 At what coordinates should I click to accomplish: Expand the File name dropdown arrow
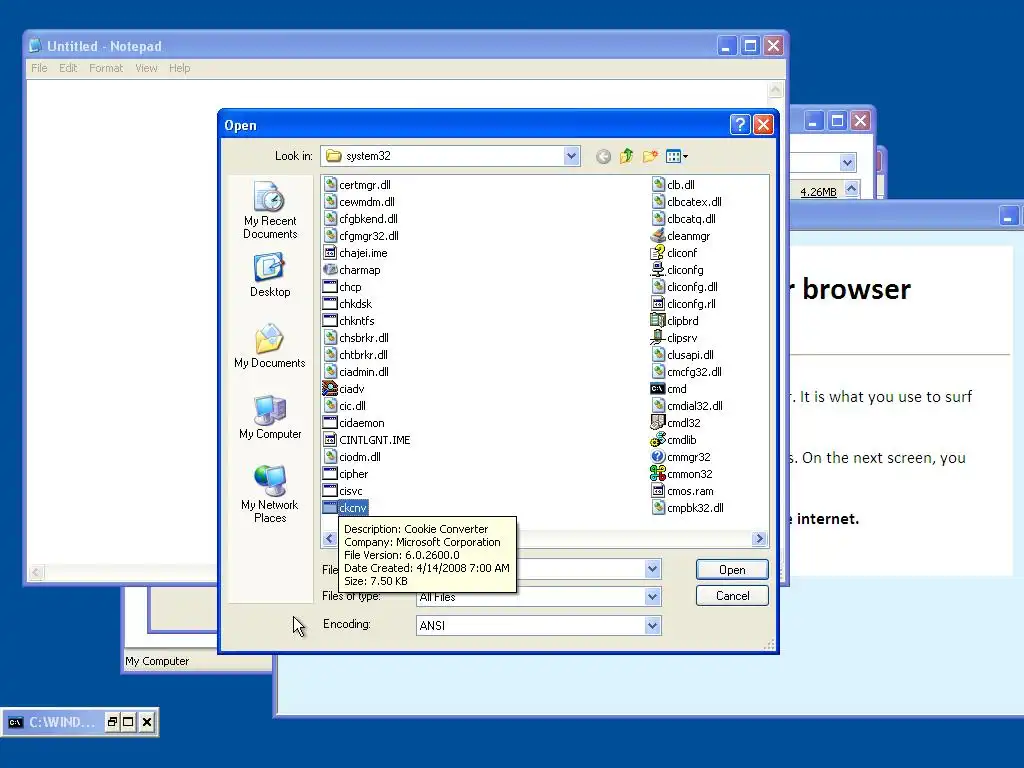pyautogui.click(x=652, y=569)
